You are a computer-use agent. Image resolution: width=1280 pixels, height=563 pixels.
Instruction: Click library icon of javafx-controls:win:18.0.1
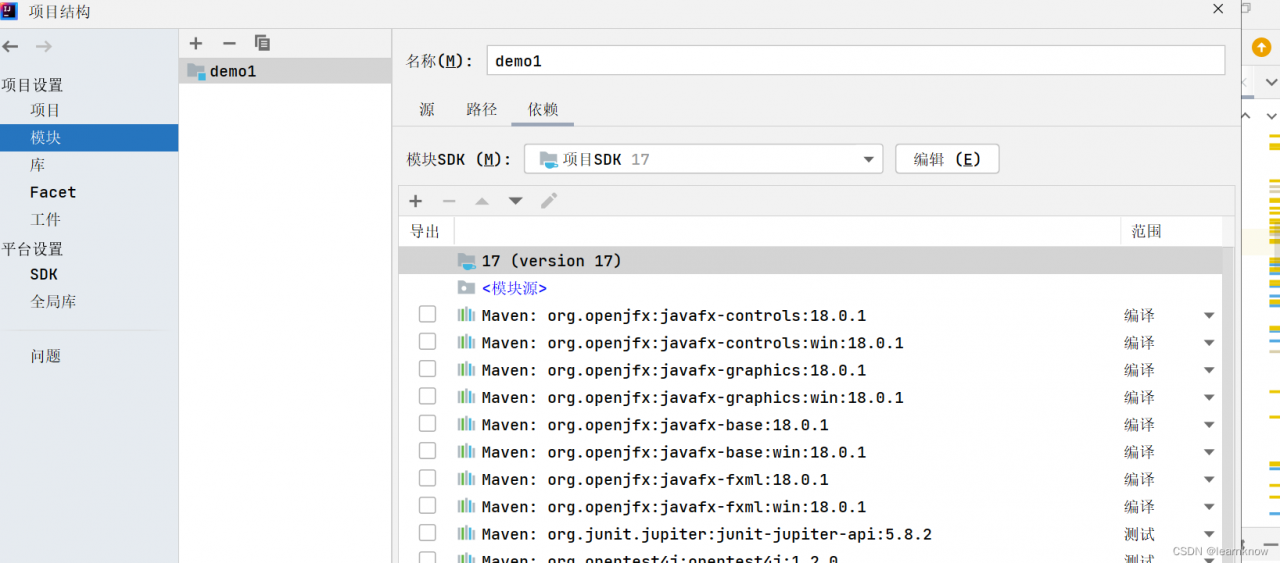pyautogui.click(x=466, y=342)
